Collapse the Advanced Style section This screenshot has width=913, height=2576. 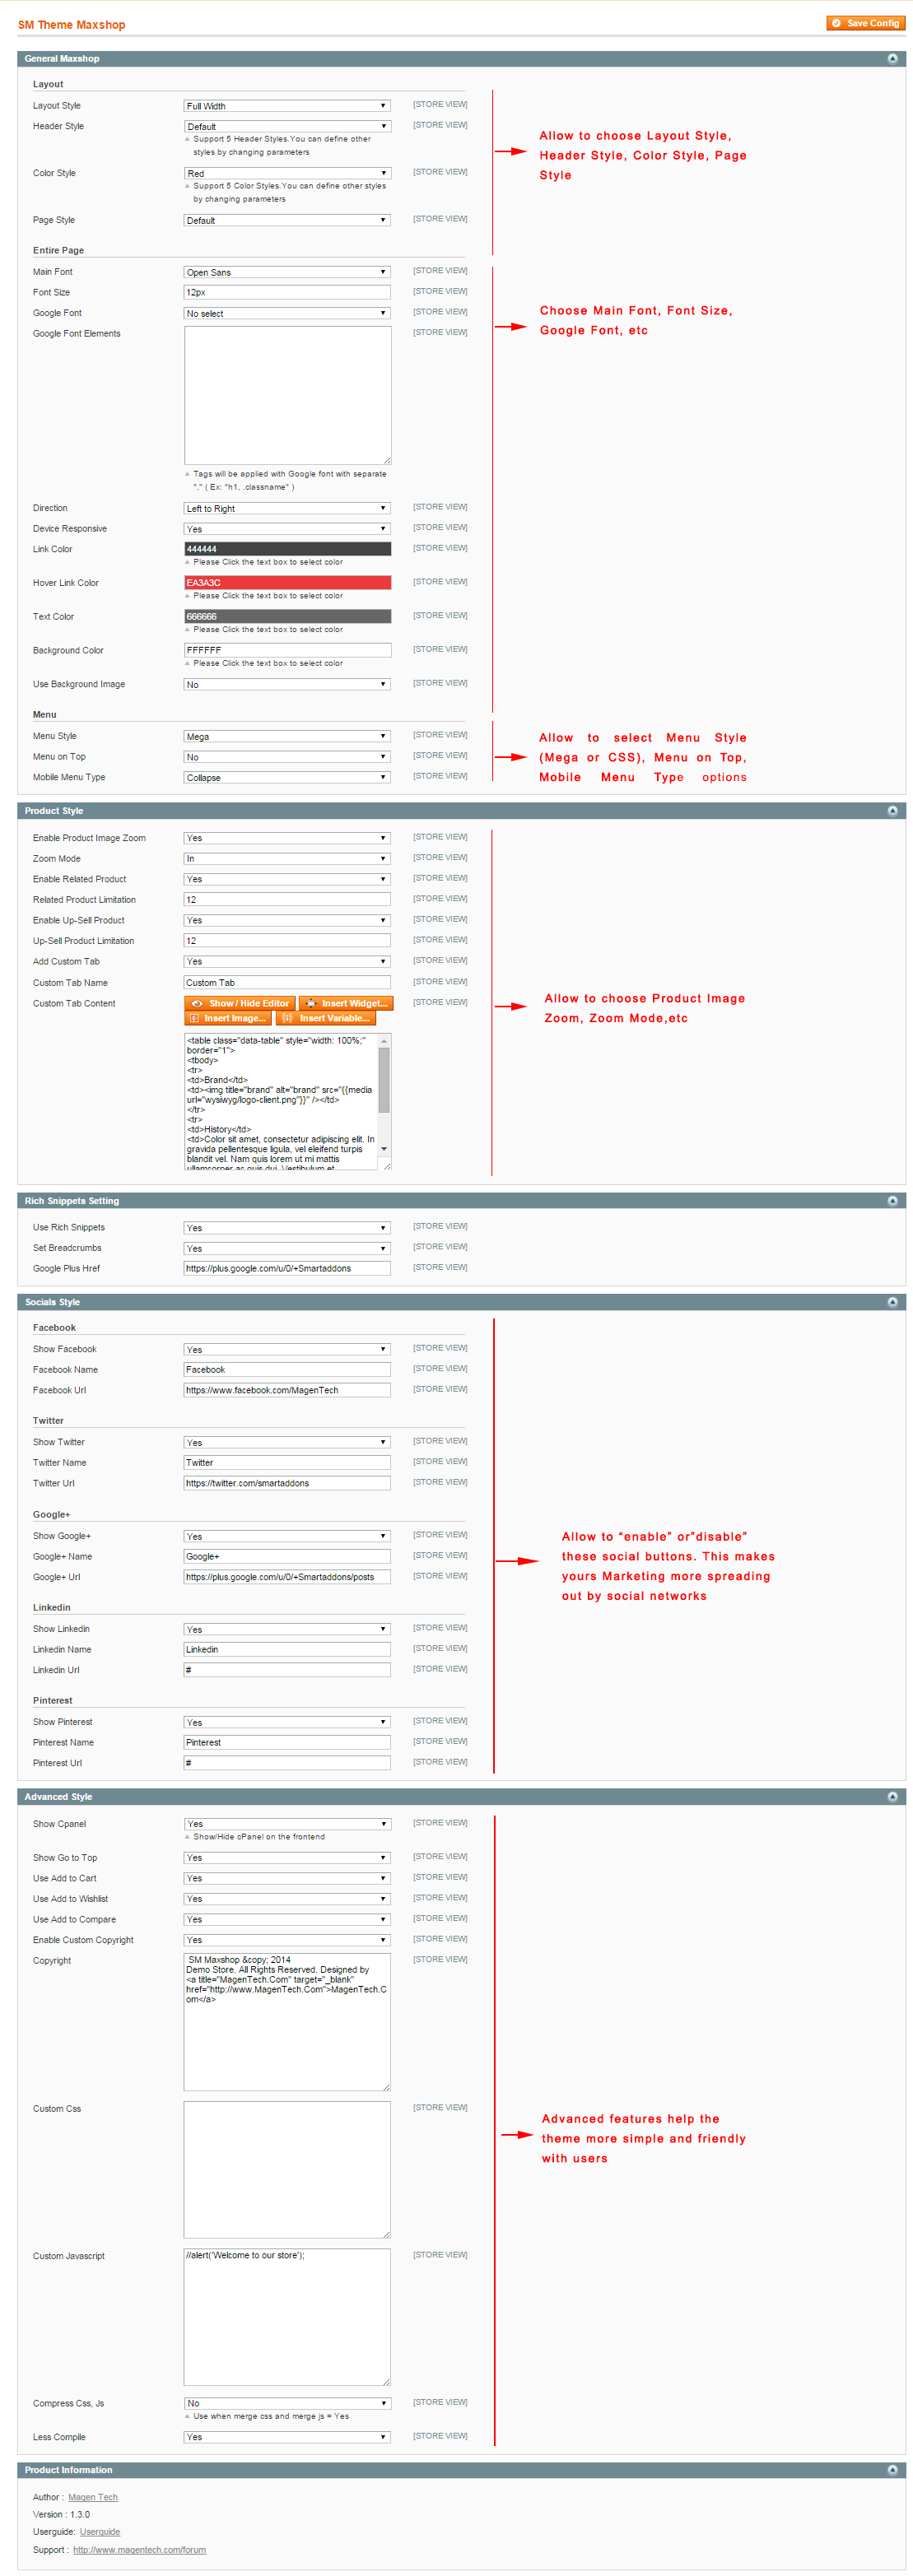(x=892, y=1797)
